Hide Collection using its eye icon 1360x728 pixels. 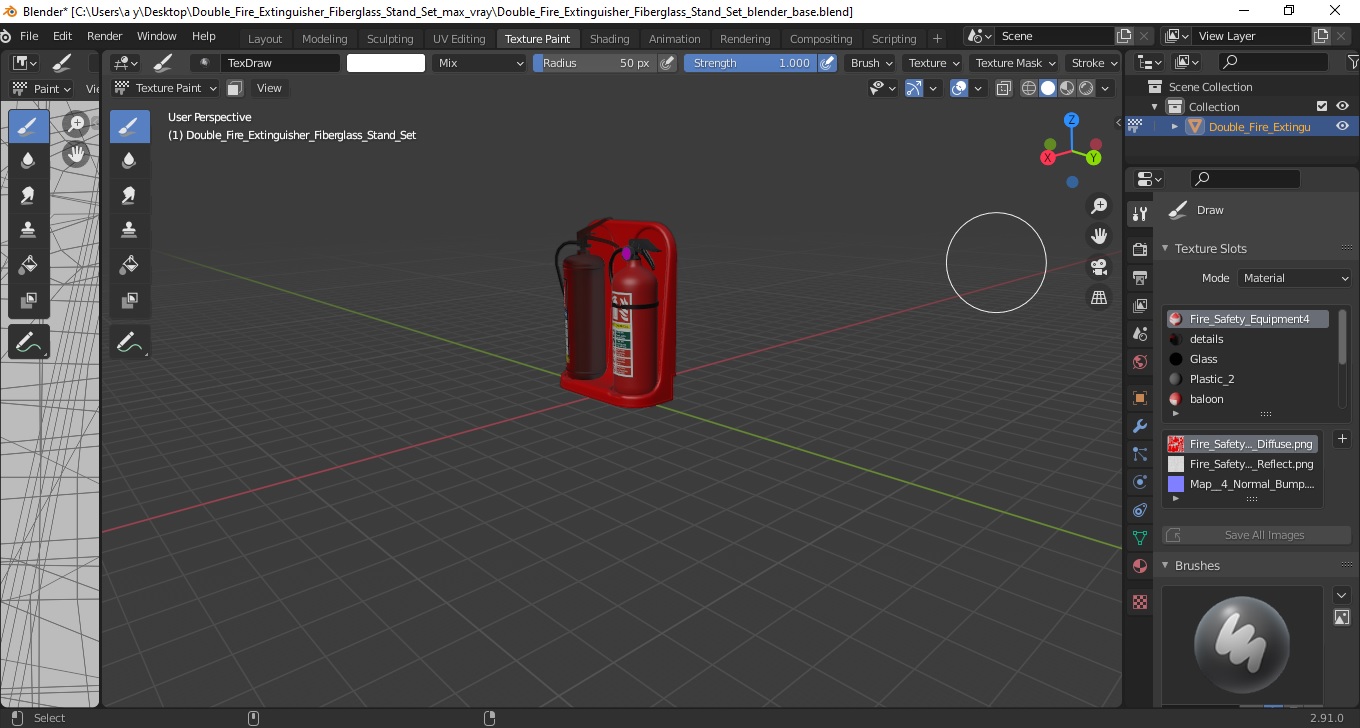[1342, 106]
